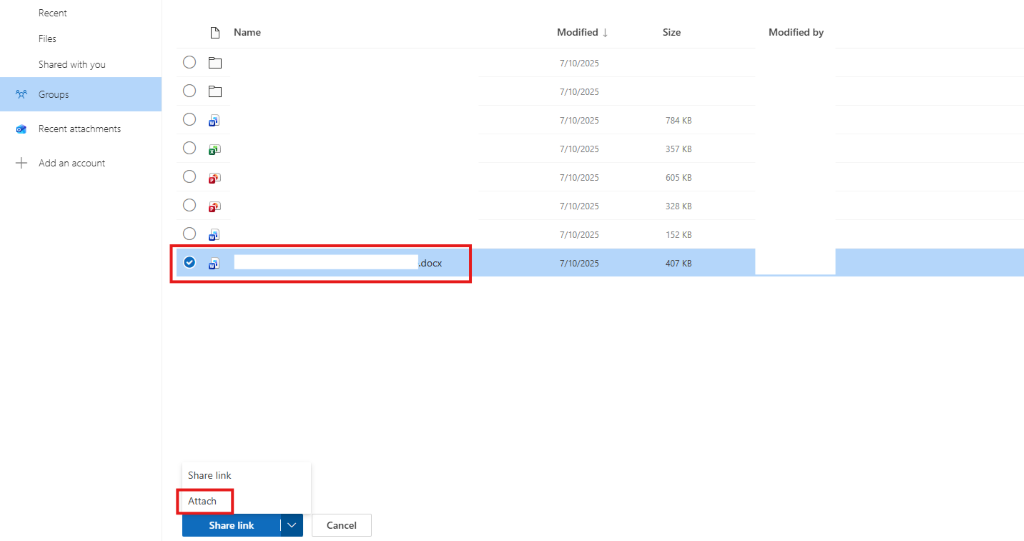The height and width of the screenshot is (541, 1024).
Task: Click the blue Share link button
Action: [x=231, y=525]
